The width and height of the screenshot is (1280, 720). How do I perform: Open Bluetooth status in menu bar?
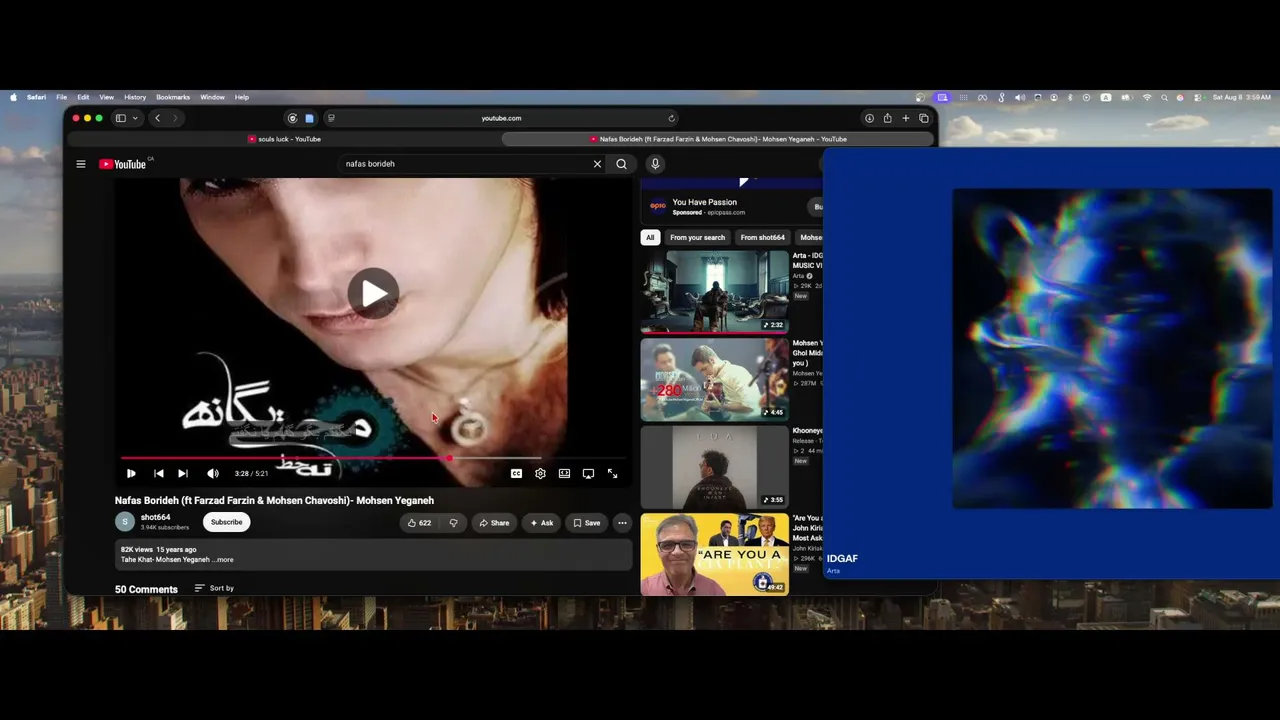coord(1069,97)
